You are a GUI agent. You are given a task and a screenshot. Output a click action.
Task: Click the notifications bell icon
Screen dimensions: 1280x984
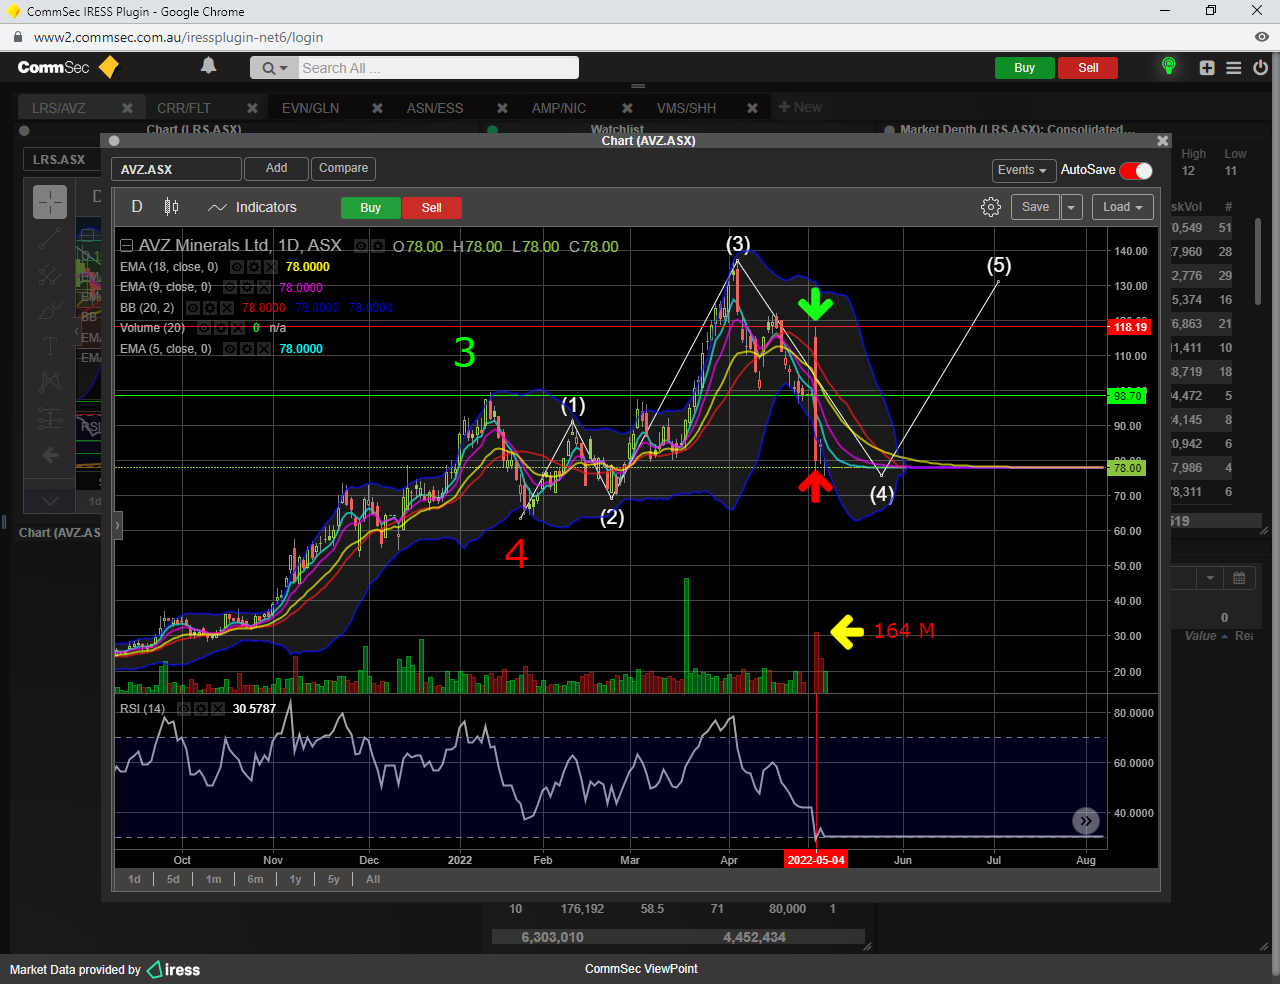[208, 66]
